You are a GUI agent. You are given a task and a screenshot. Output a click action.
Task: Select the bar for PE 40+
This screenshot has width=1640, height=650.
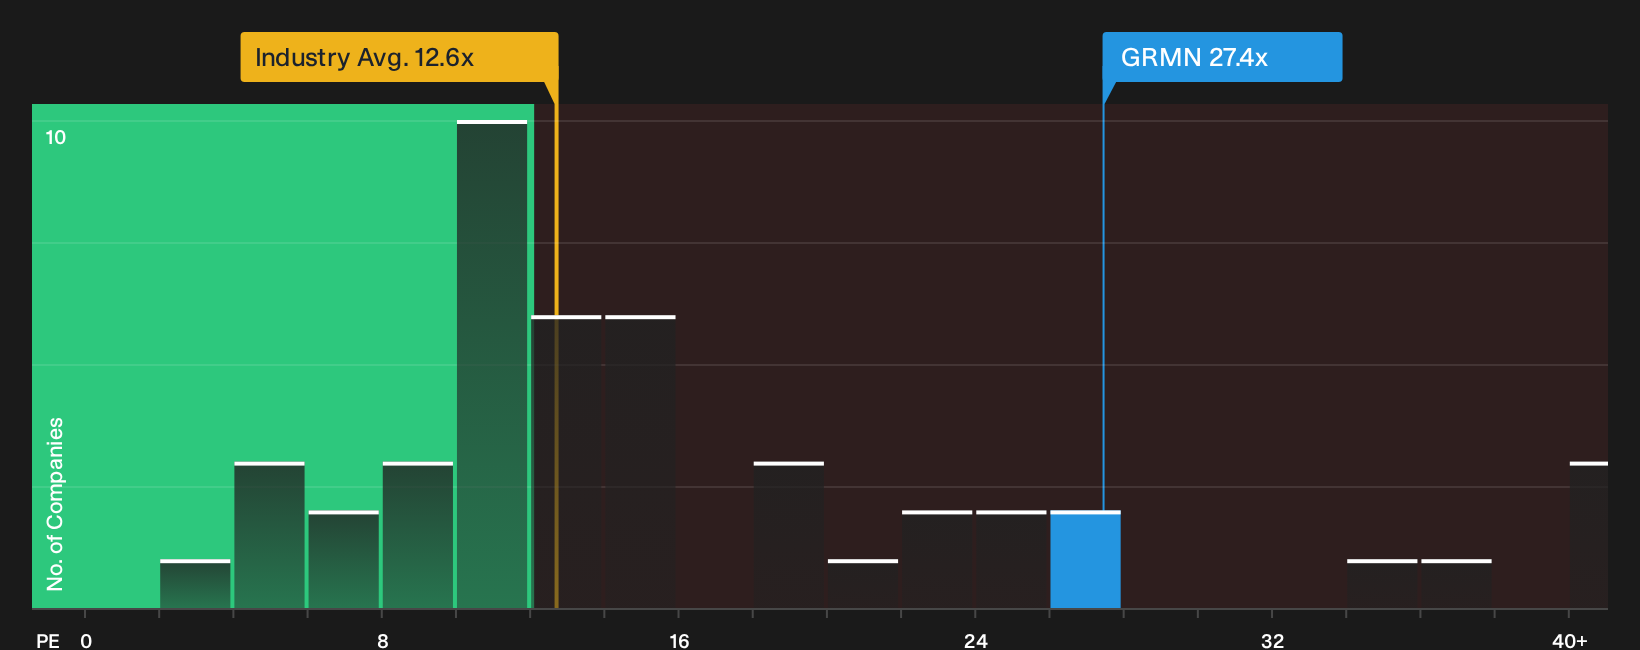(x=1589, y=536)
